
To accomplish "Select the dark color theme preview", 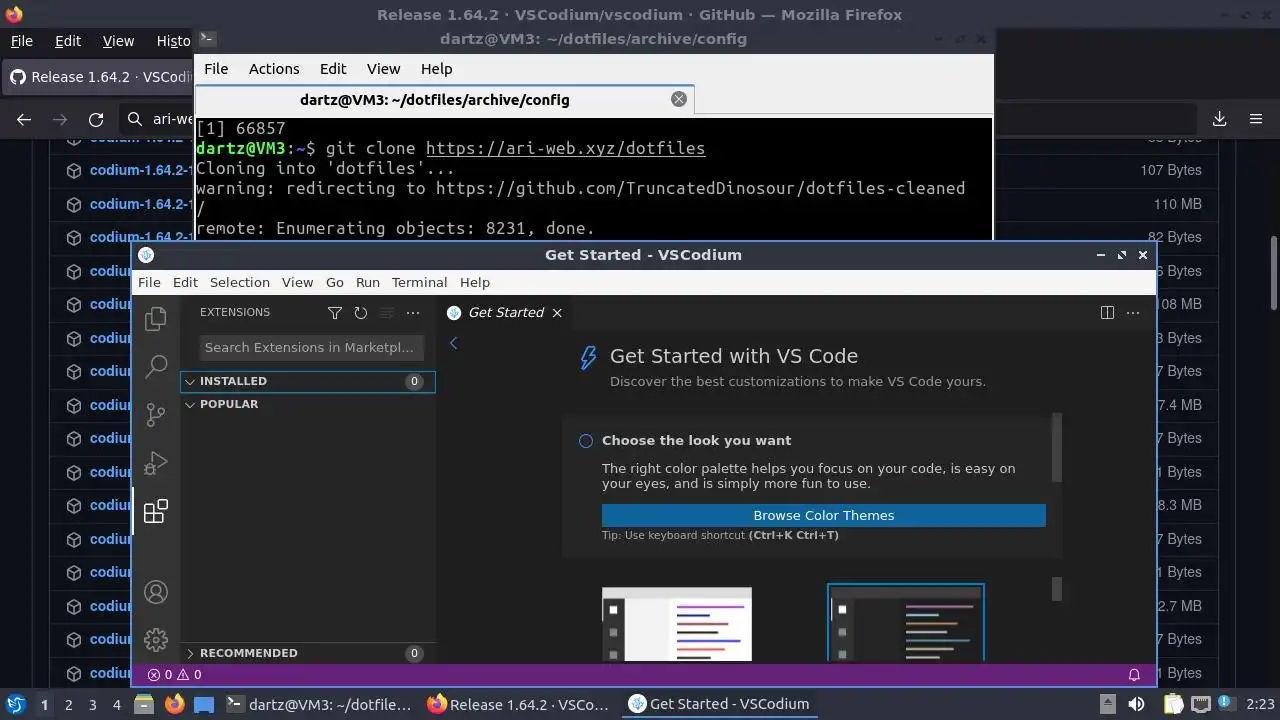I will click(x=906, y=623).
